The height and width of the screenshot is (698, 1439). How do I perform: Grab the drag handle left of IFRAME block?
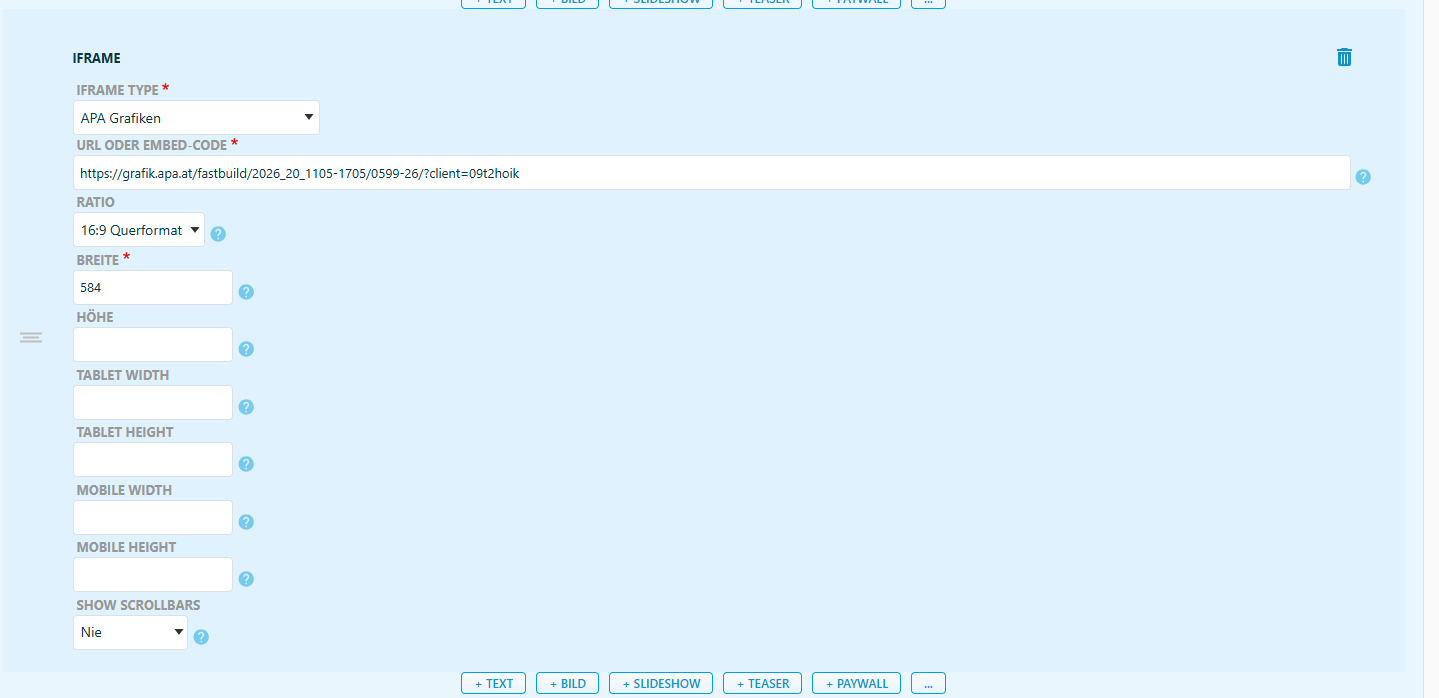[31, 338]
